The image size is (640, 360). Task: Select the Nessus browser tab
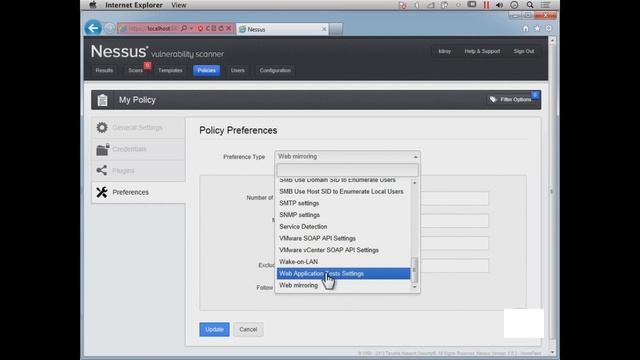click(x=282, y=29)
